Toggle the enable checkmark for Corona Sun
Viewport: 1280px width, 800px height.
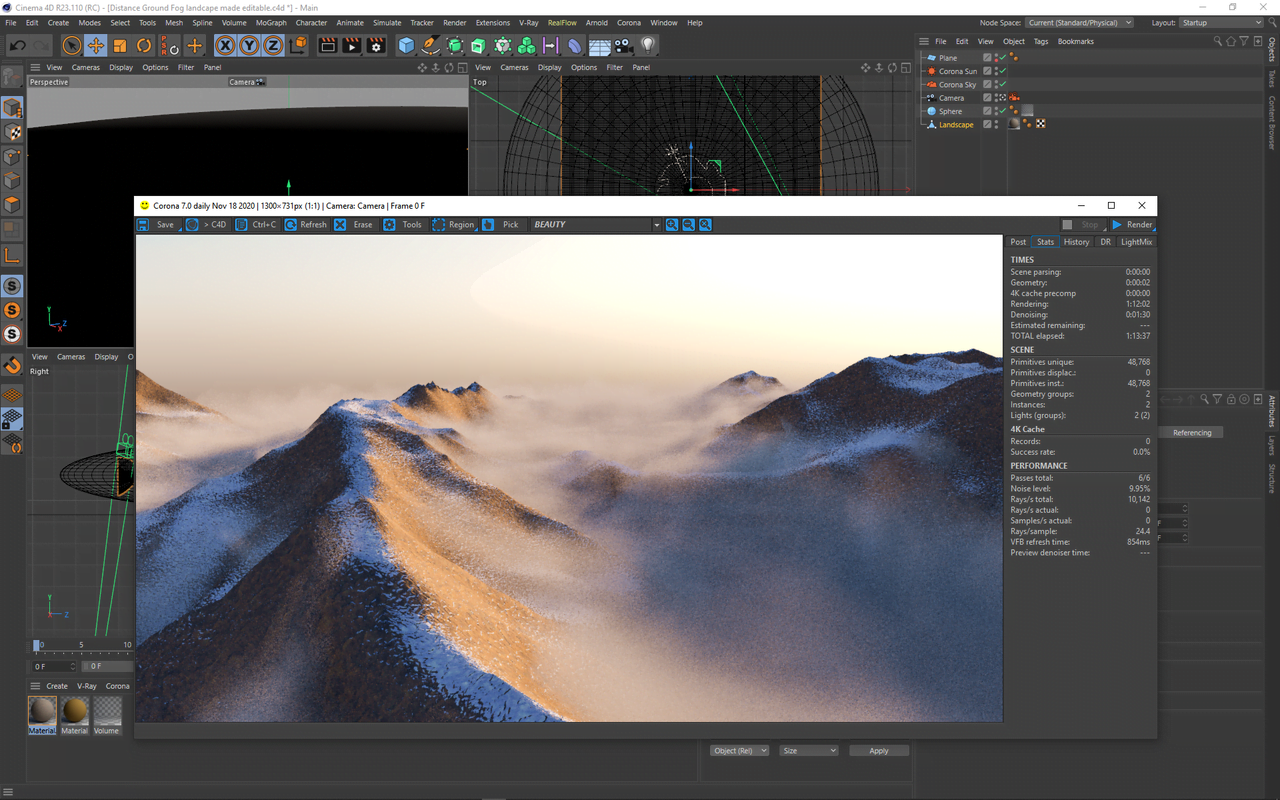(x=1002, y=71)
